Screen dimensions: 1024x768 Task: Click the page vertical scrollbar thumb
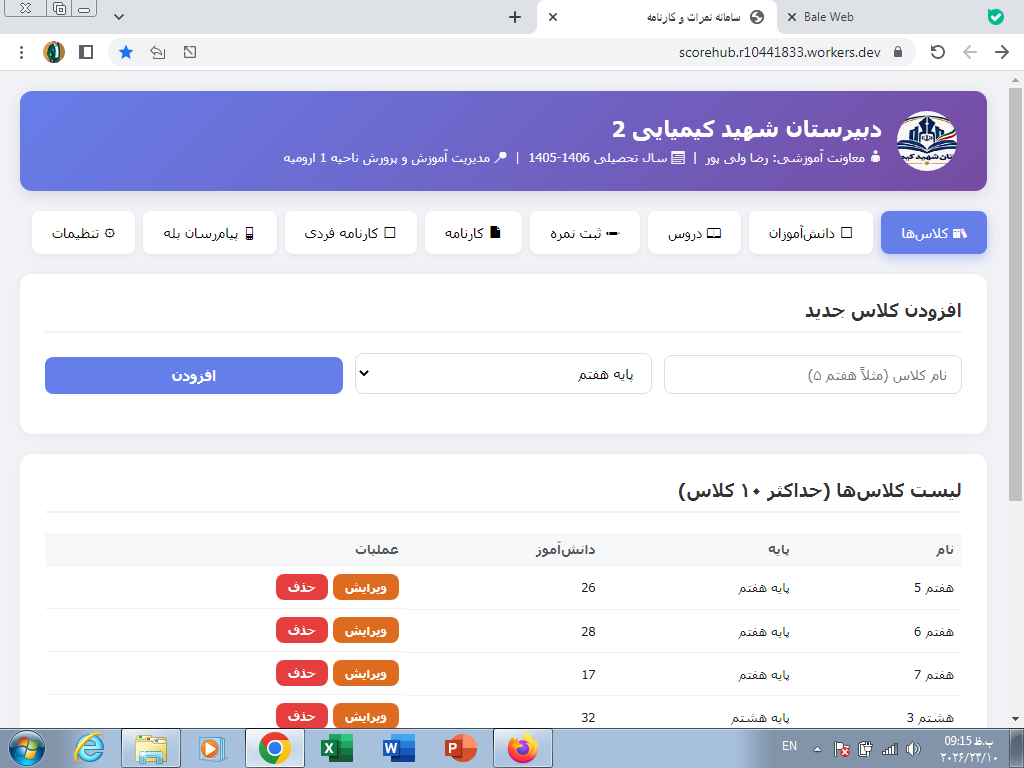pyautogui.click(x=1015, y=294)
